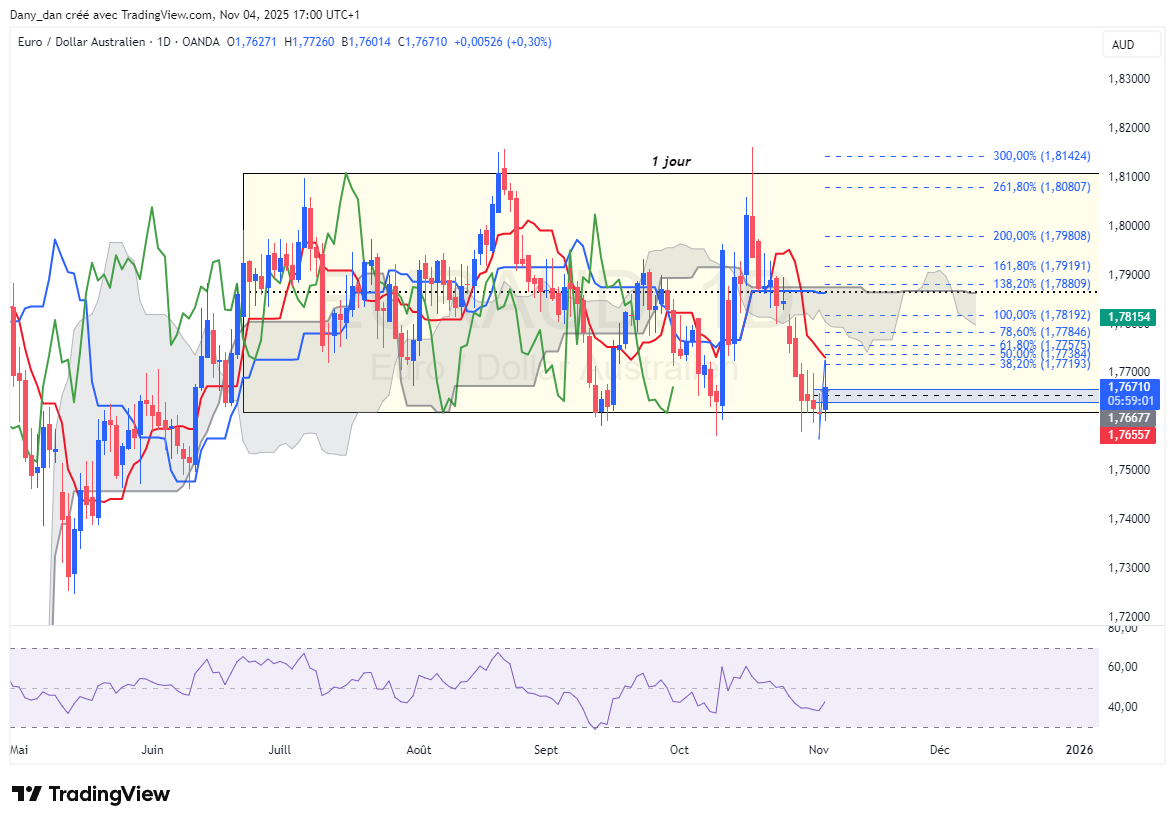1175x824 pixels.
Task: Click the 05:59:01 candle countdown
Action: point(1129,401)
